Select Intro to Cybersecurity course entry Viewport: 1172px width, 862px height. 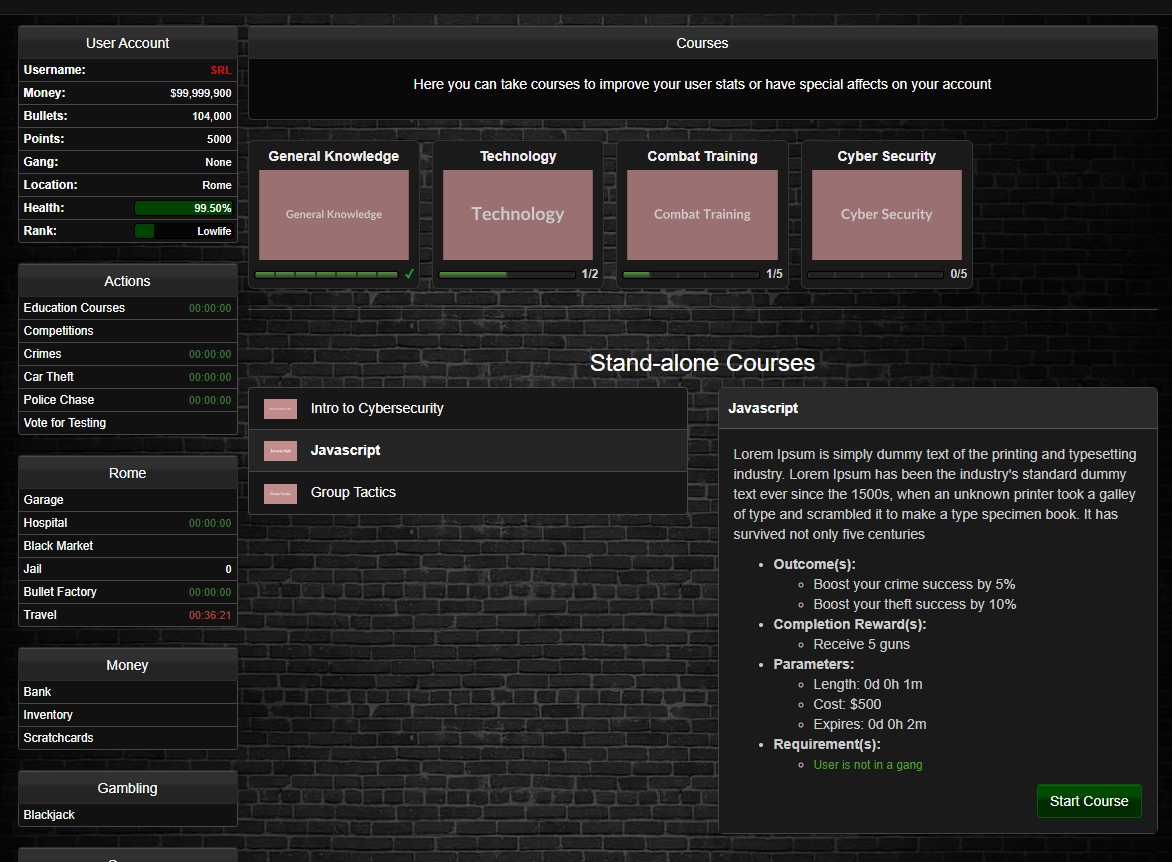tap(376, 409)
